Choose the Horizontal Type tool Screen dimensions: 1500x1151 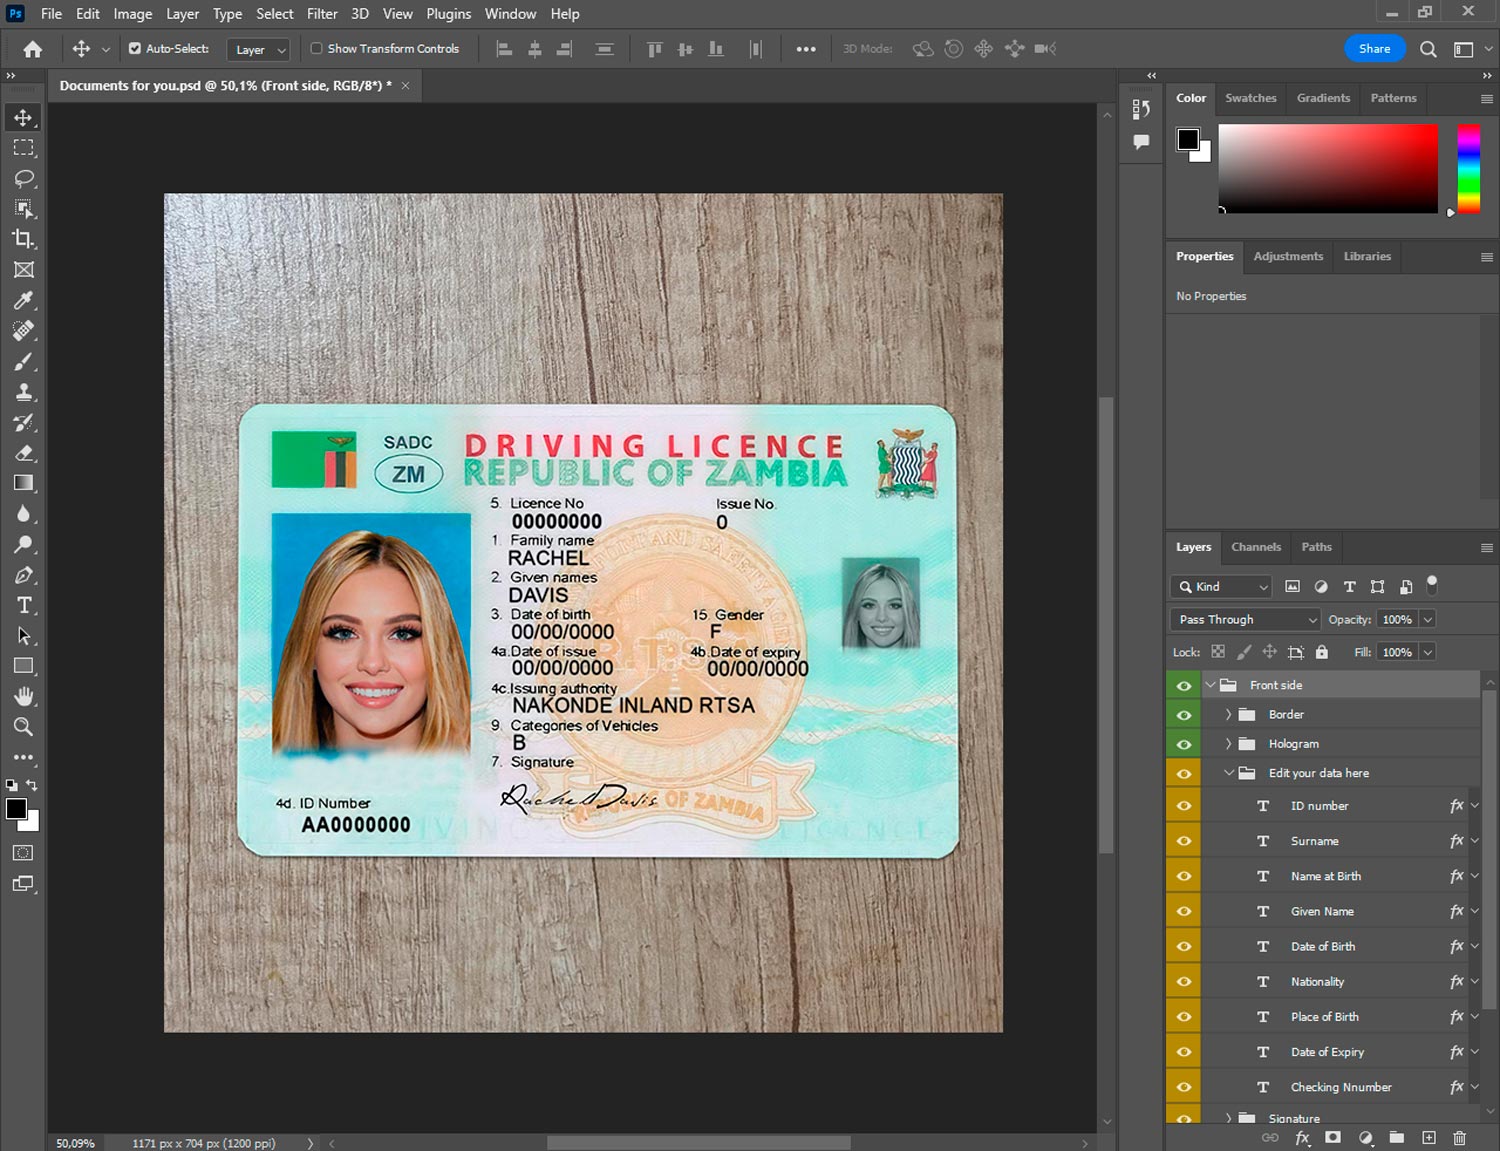coord(23,605)
